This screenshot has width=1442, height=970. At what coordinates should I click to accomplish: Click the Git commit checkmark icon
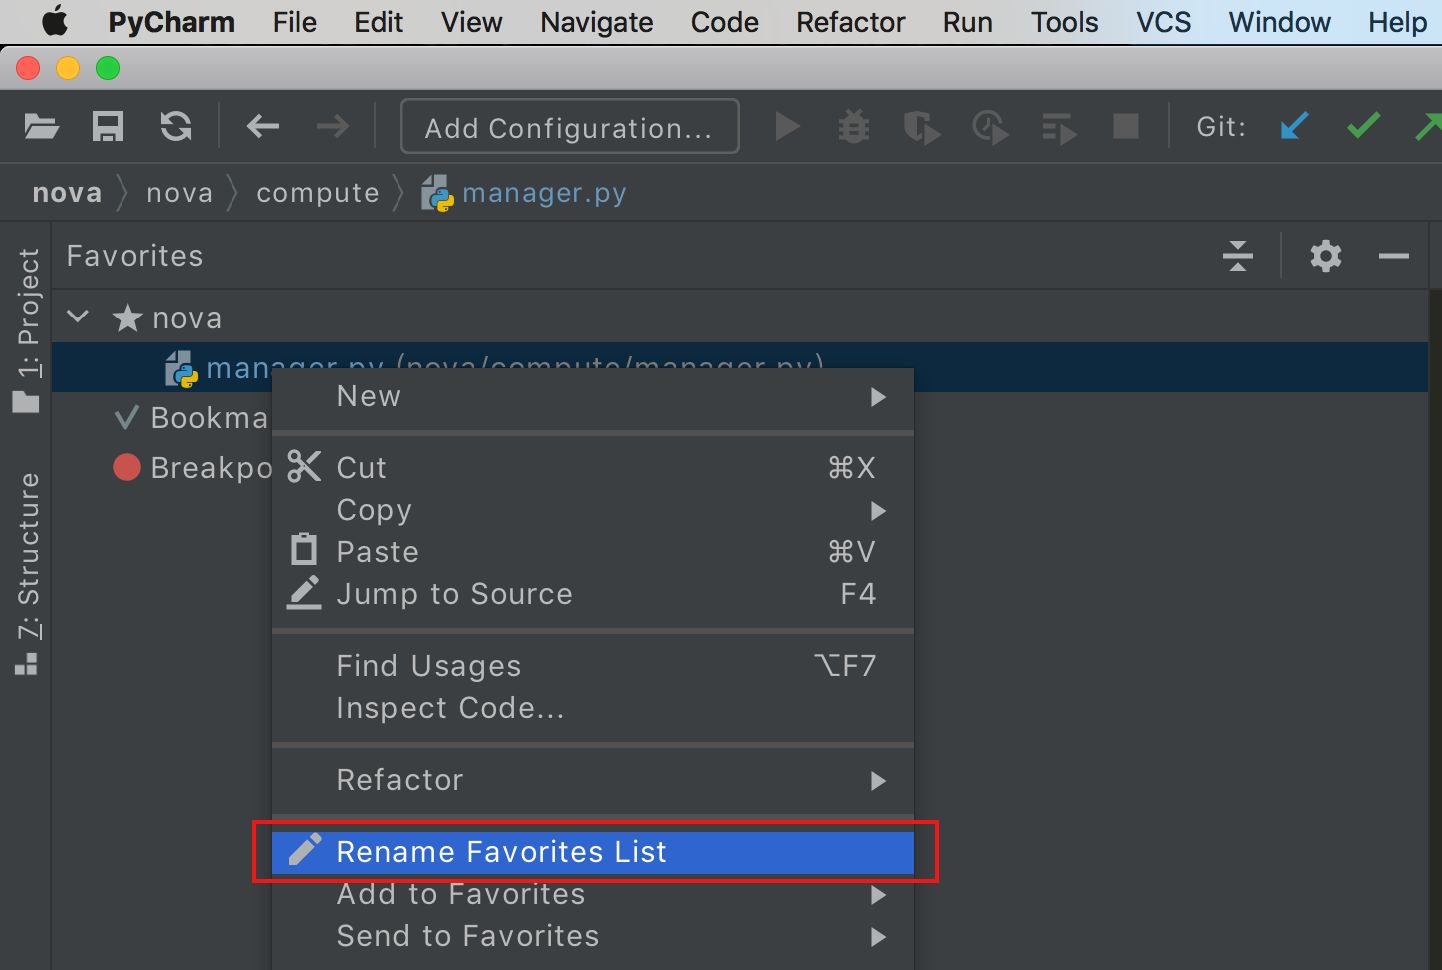coord(1362,127)
